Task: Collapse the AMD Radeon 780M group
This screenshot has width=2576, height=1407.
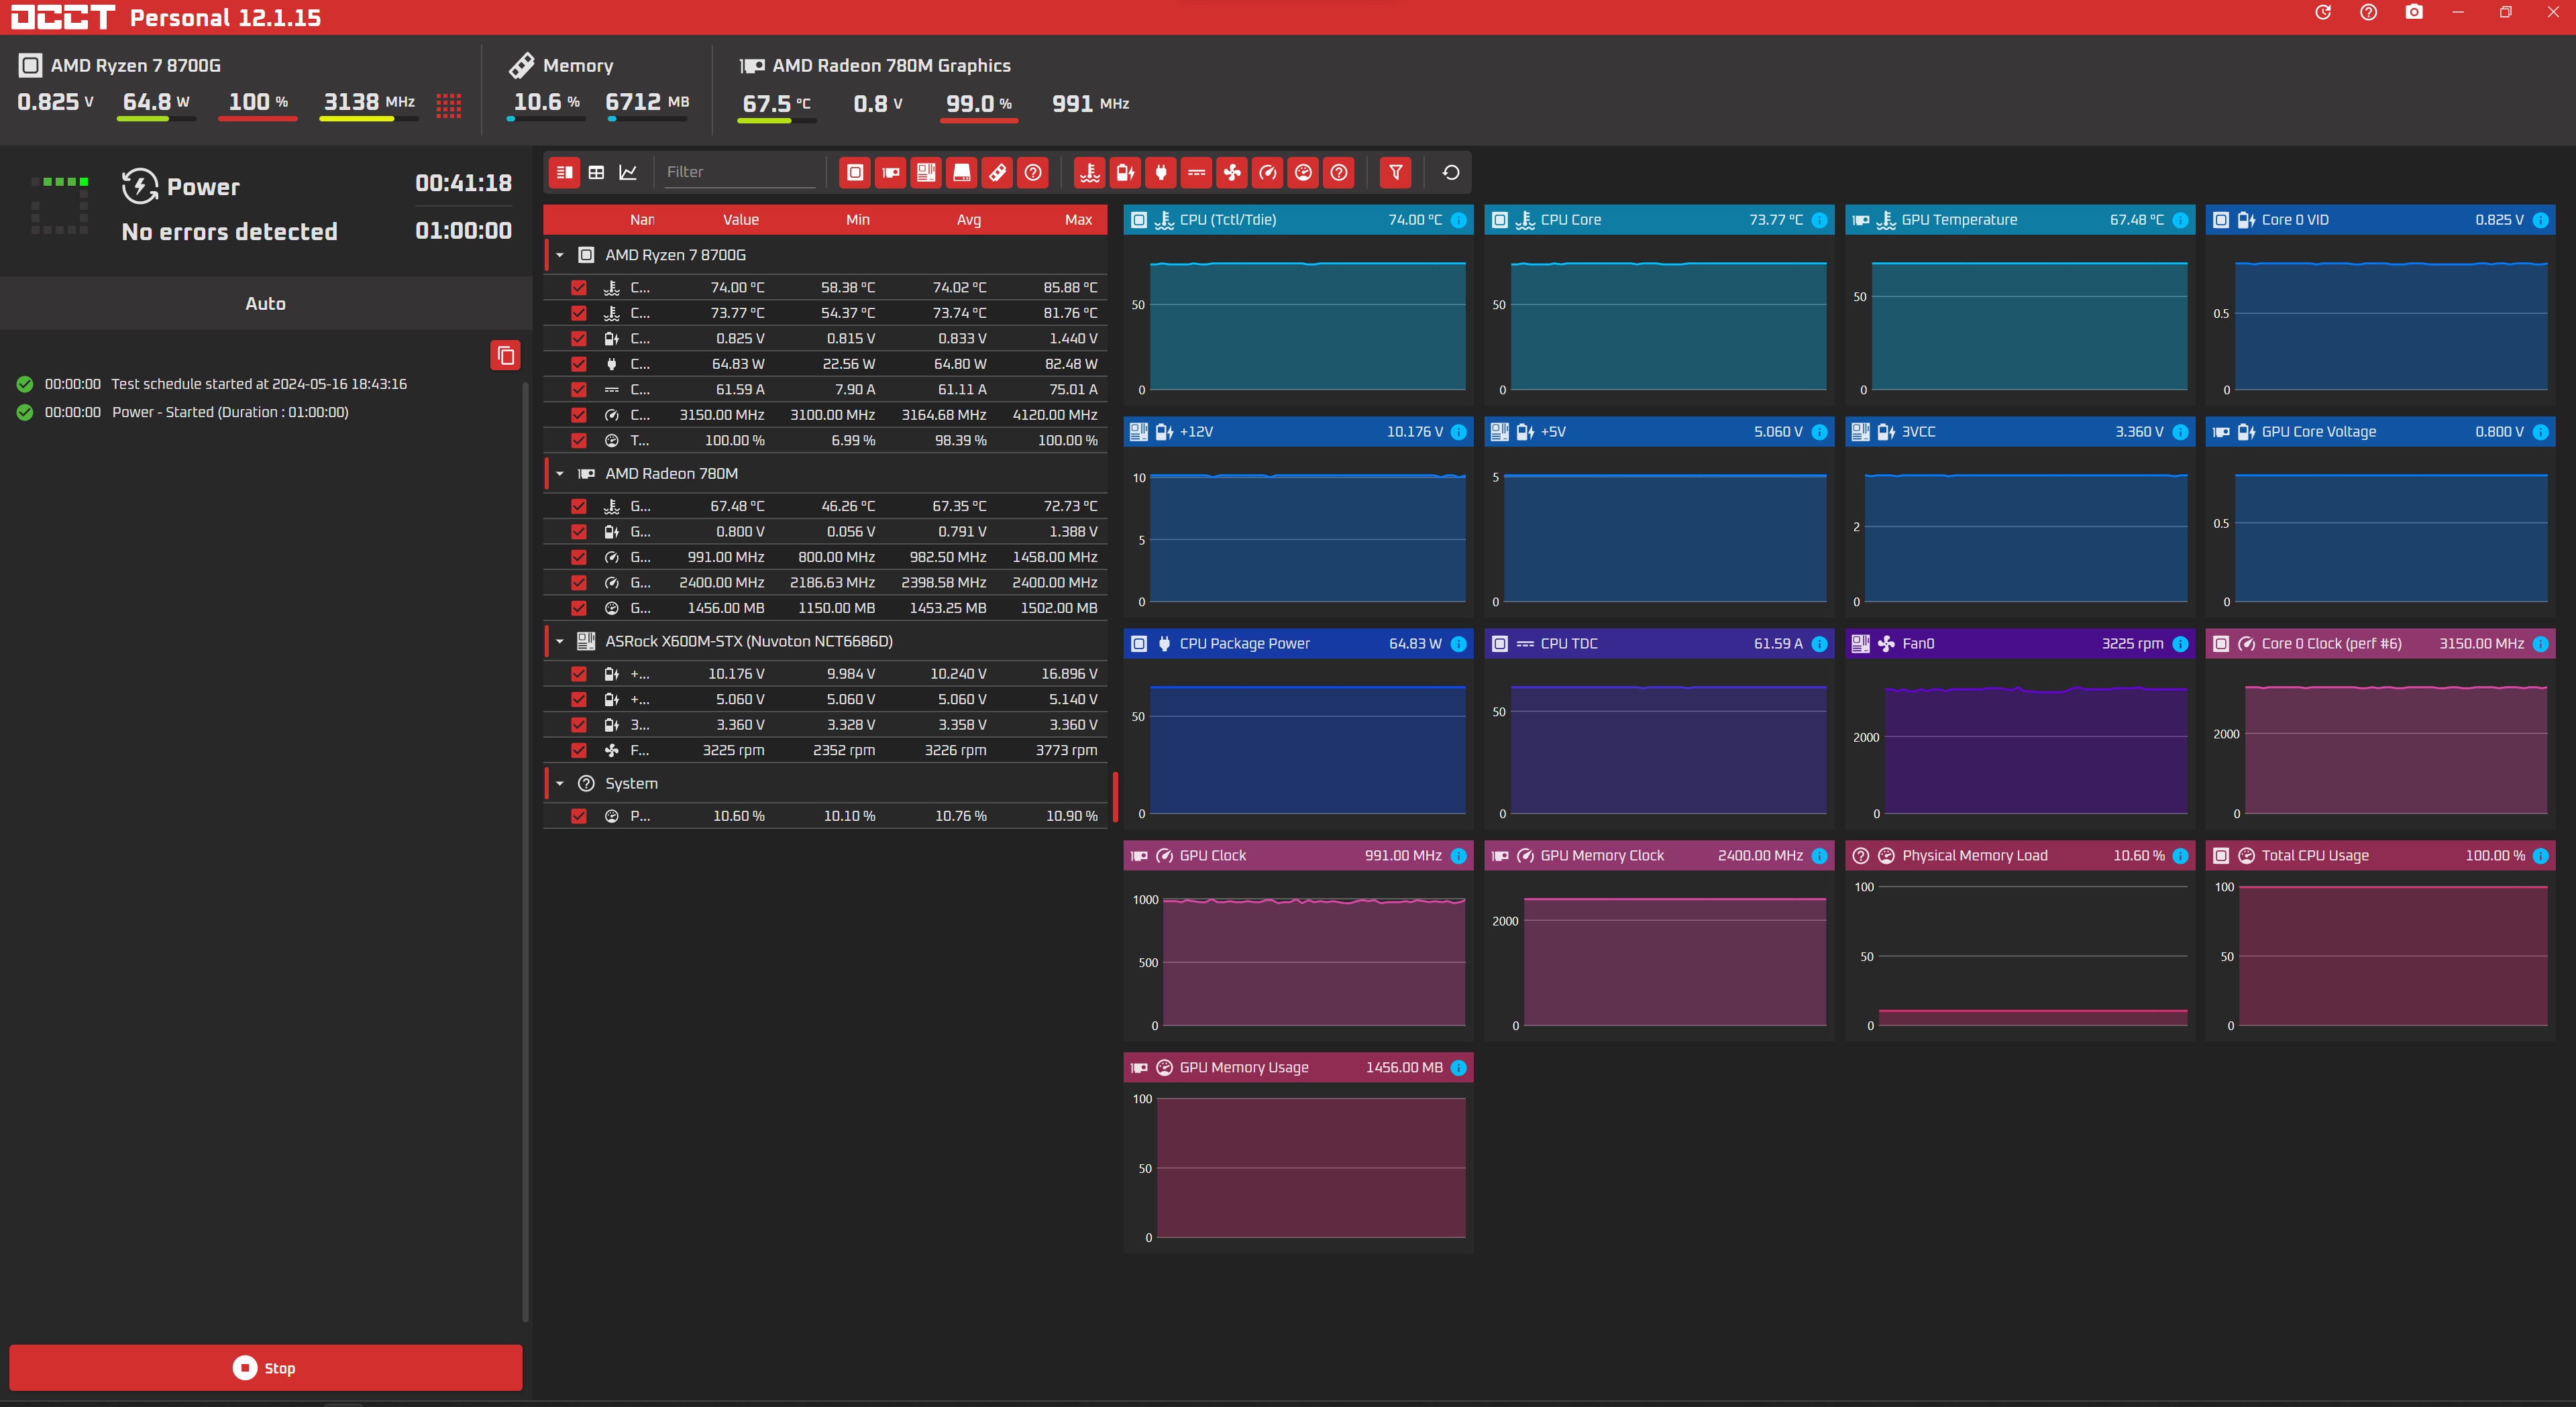Action: (x=560, y=474)
